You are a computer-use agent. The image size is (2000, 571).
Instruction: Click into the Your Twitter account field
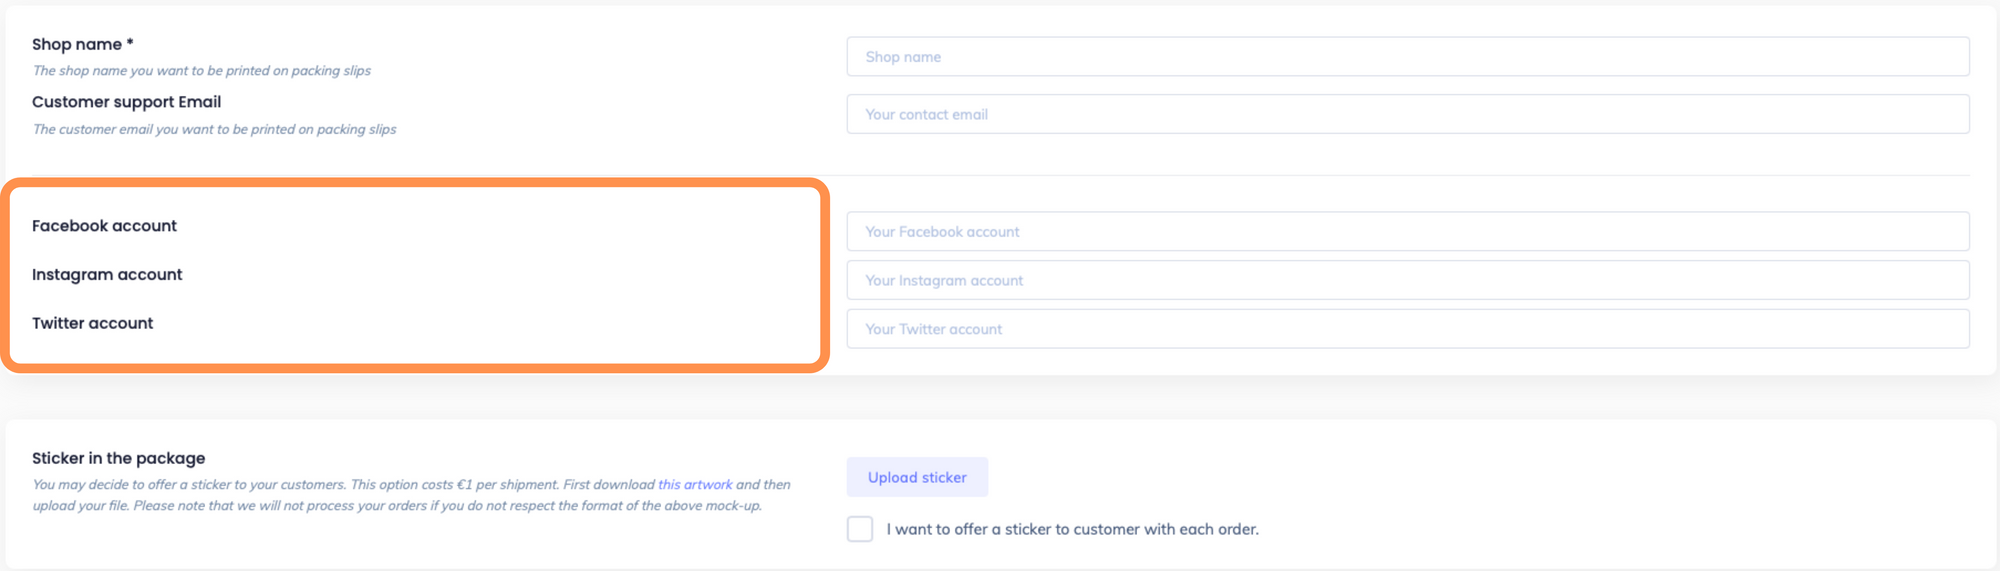click(1407, 329)
